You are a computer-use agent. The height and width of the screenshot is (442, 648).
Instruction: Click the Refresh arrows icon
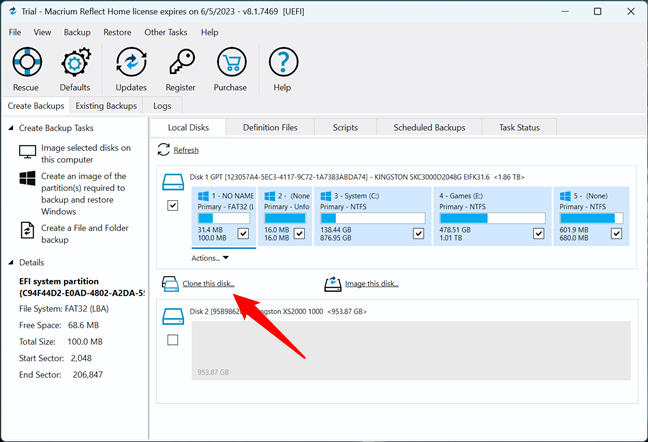pyautogui.click(x=164, y=150)
